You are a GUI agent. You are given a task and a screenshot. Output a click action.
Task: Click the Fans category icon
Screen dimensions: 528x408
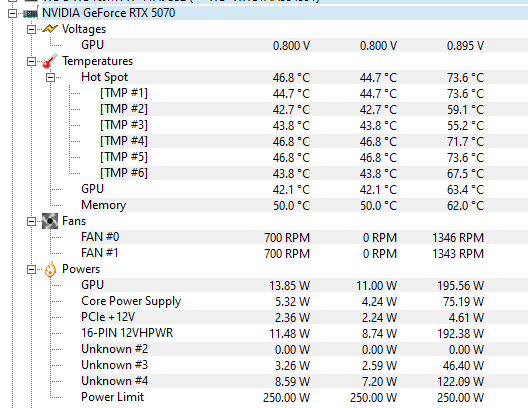[x=50, y=221]
